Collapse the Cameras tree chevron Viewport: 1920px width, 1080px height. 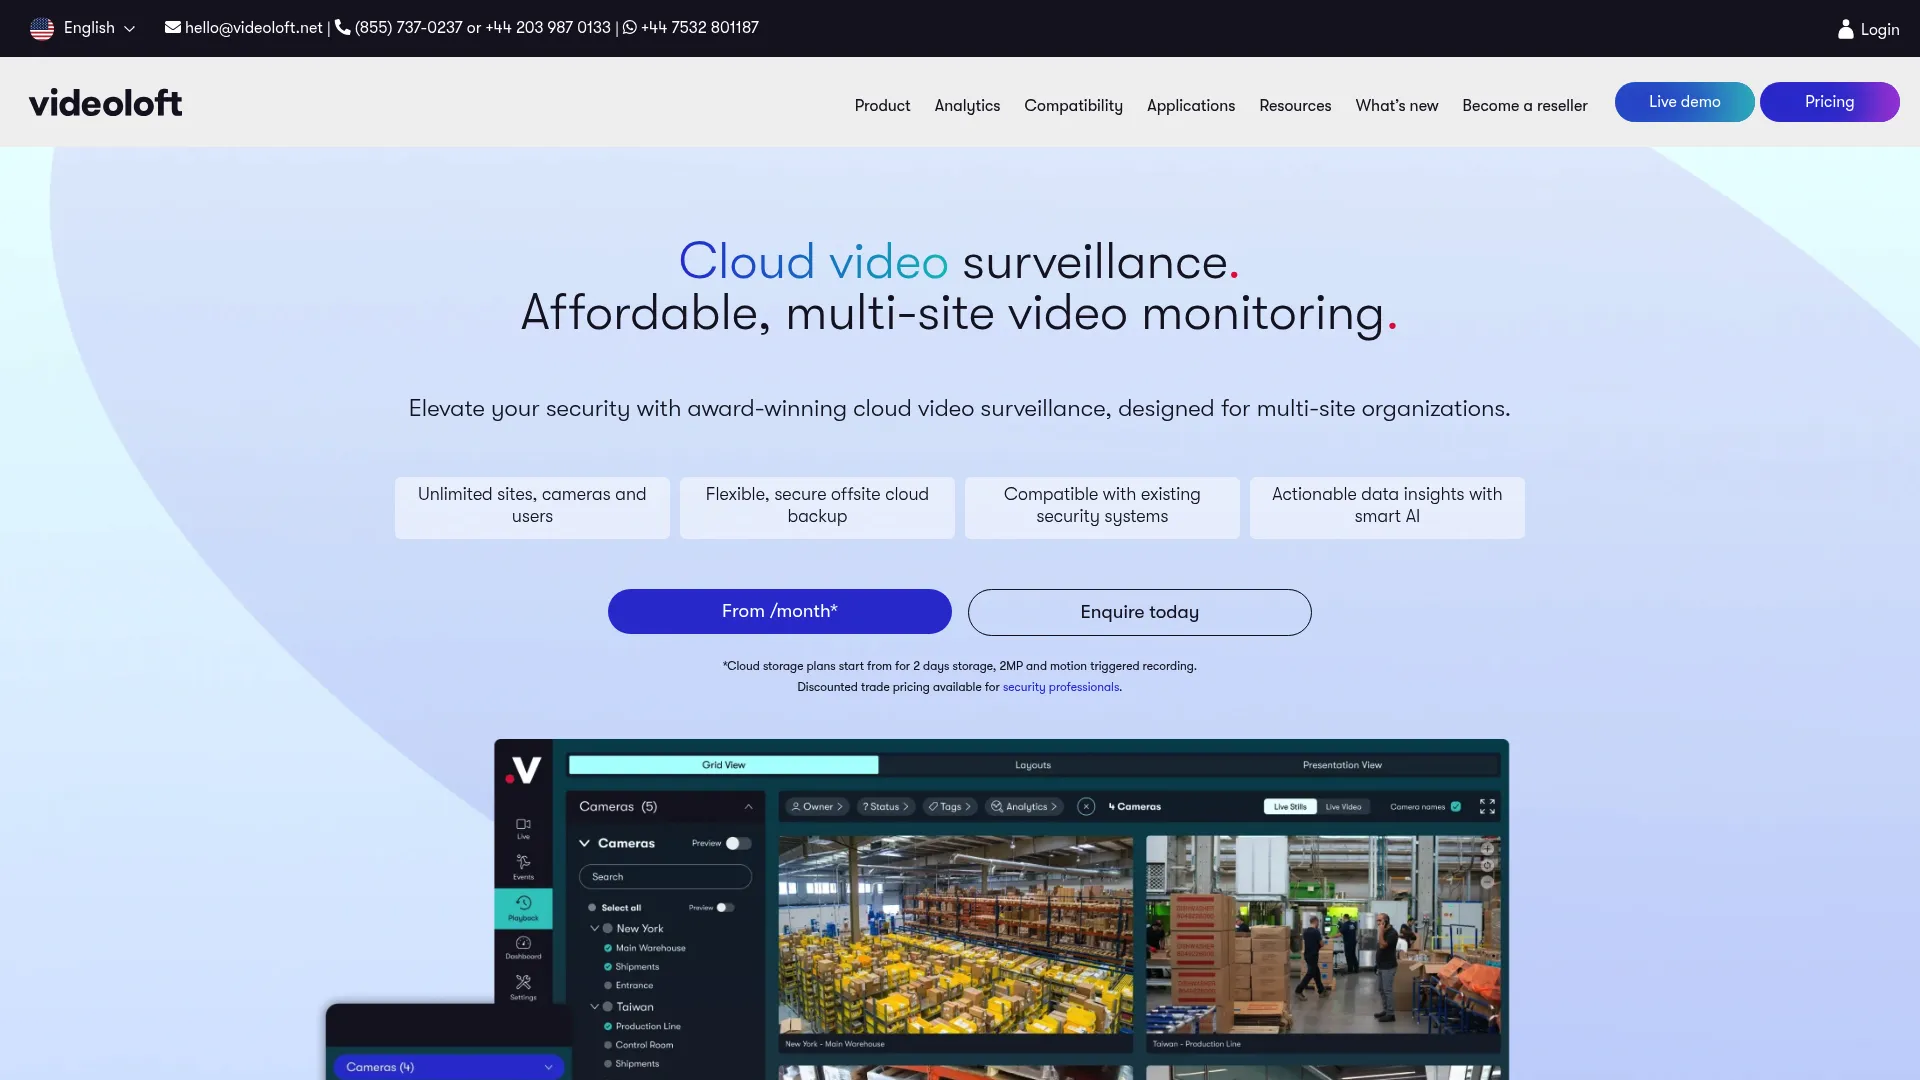tap(585, 843)
